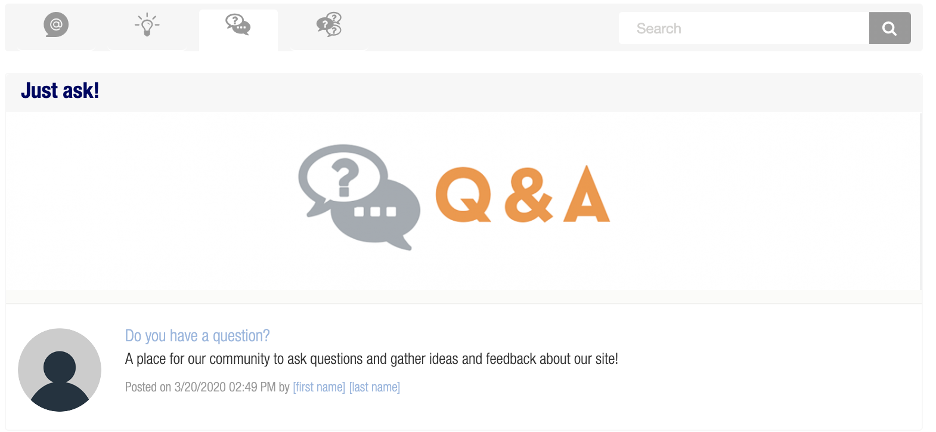Click the orange letter A in banner
This screenshot has height=432, width=936.
pos(586,195)
